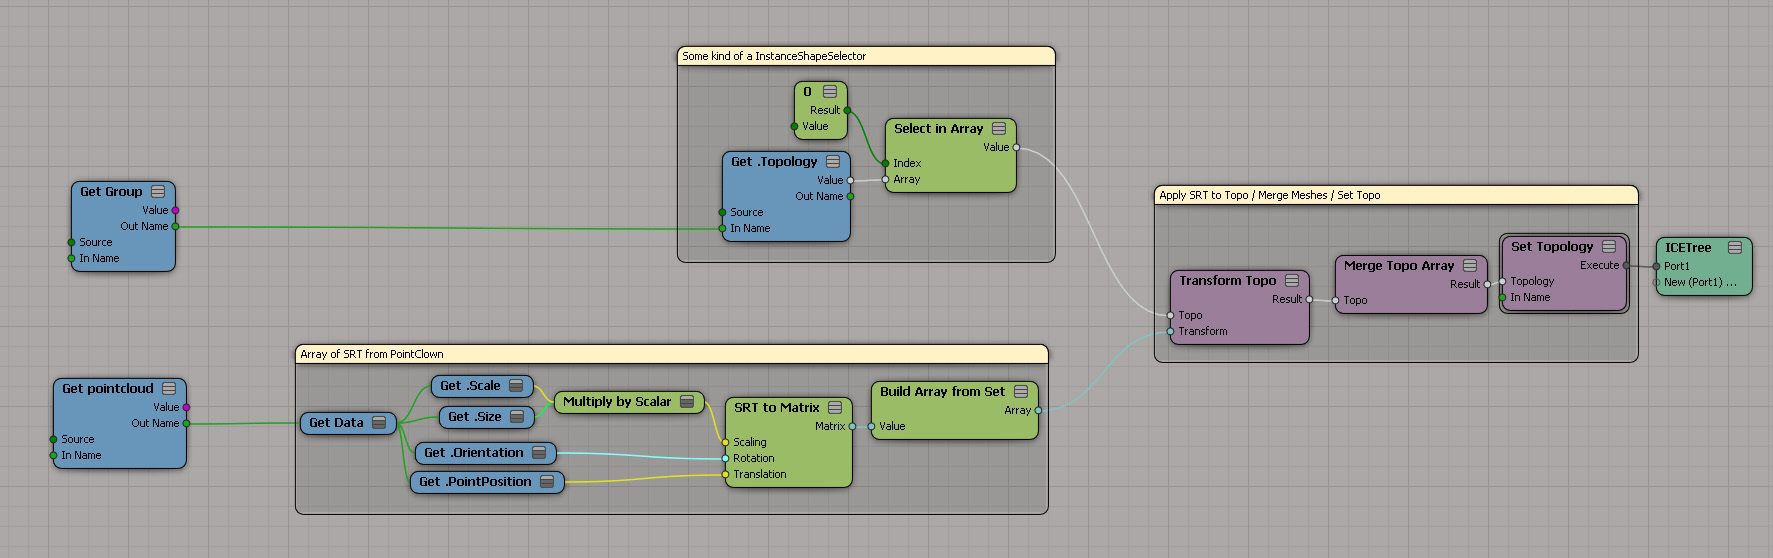
Task: Click the SRT to Matrix node icon
Action: 835,407
